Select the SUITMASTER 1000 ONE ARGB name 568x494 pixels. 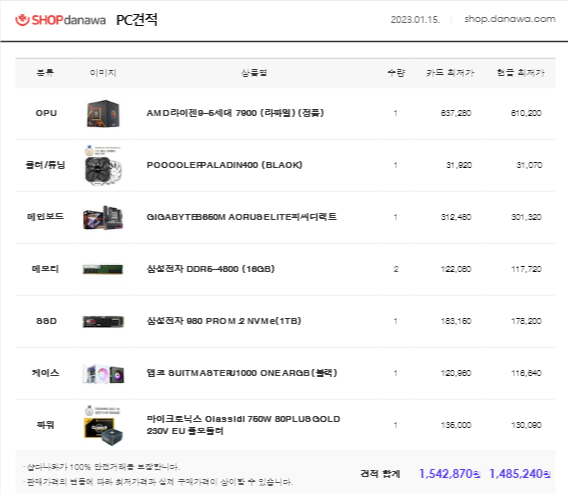(x=242, y=373)
